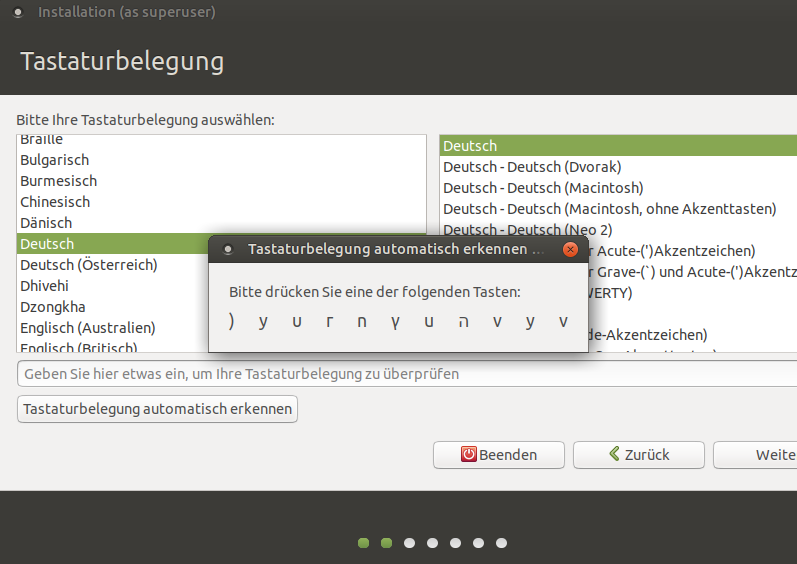Select Macintosh, ohne Akzenttasten variant
797x564 pixels.
tap(609, 209)
